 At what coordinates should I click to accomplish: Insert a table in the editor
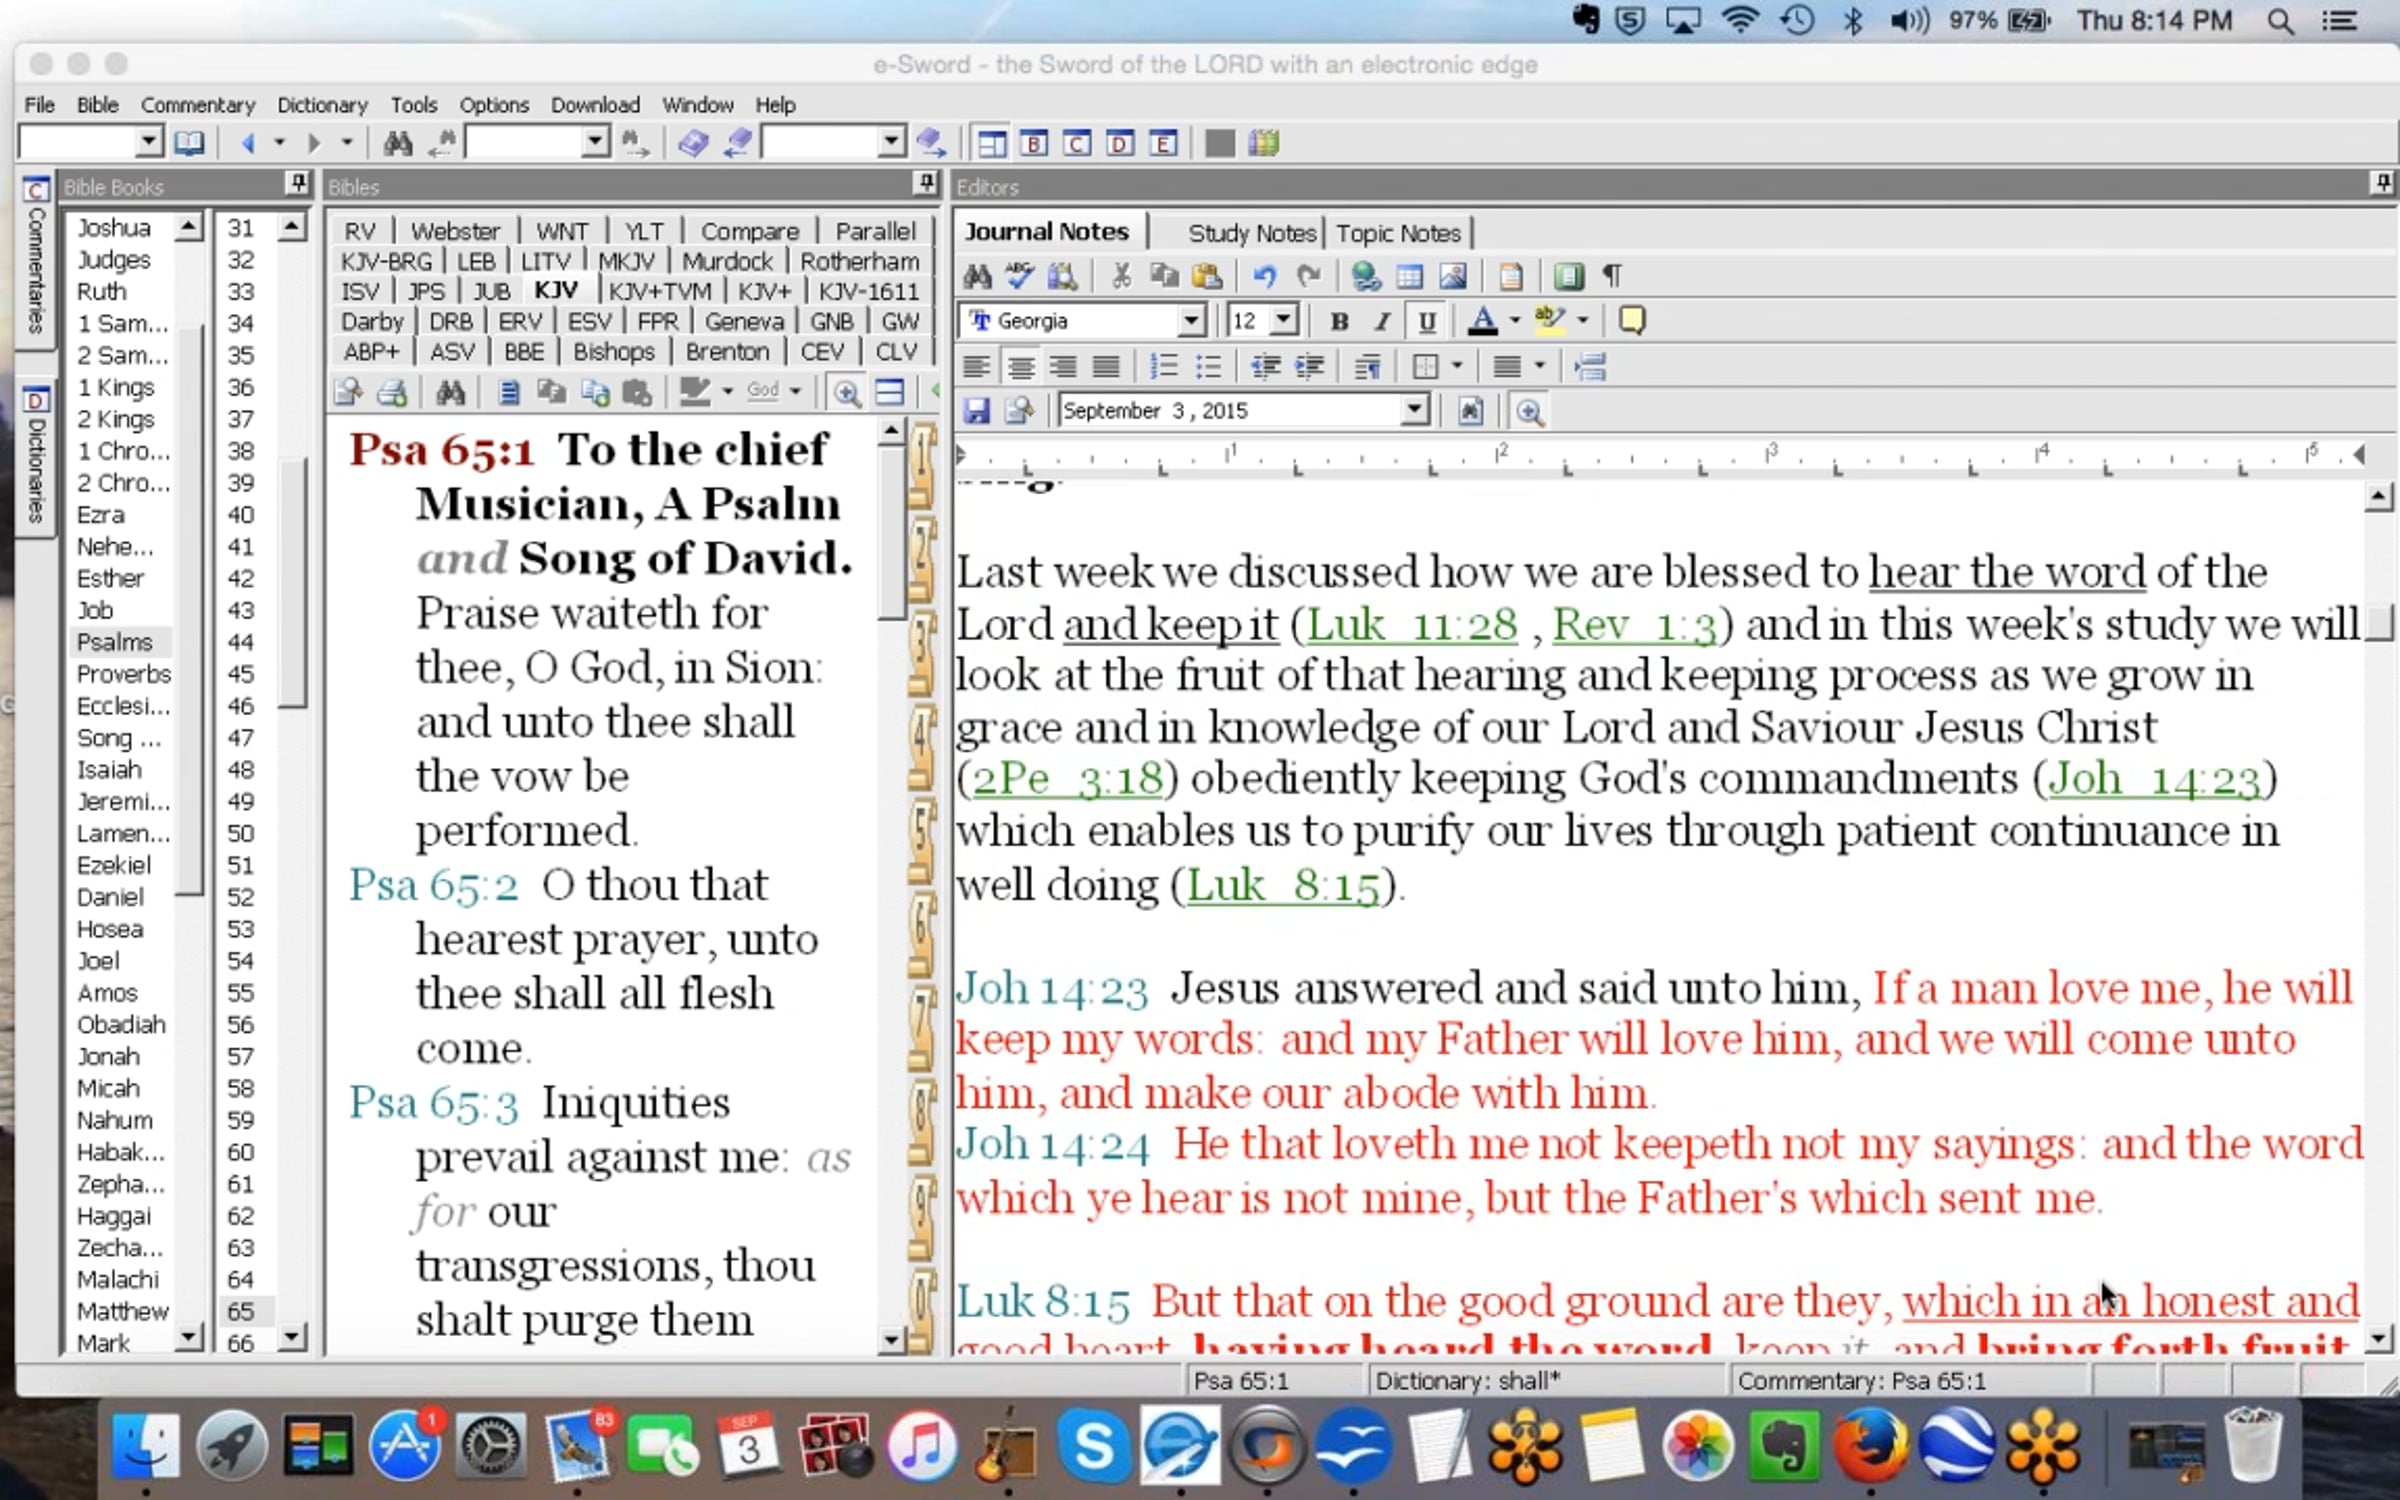coord(1409,276)
